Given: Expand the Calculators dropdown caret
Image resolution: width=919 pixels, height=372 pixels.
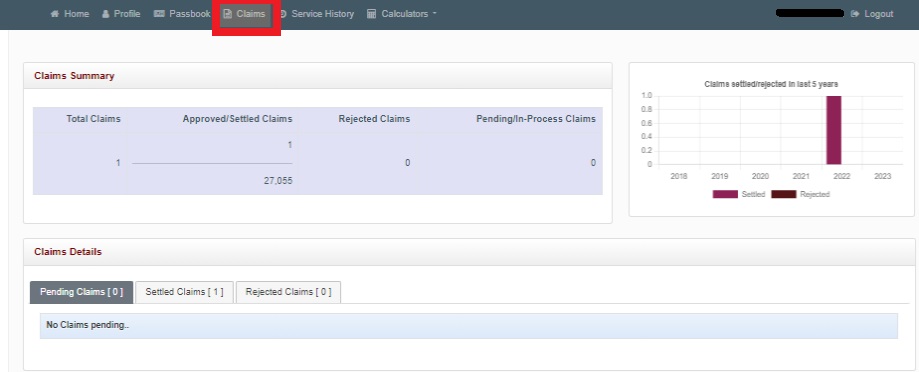Looking at the screenshot, I should [434, 13].
